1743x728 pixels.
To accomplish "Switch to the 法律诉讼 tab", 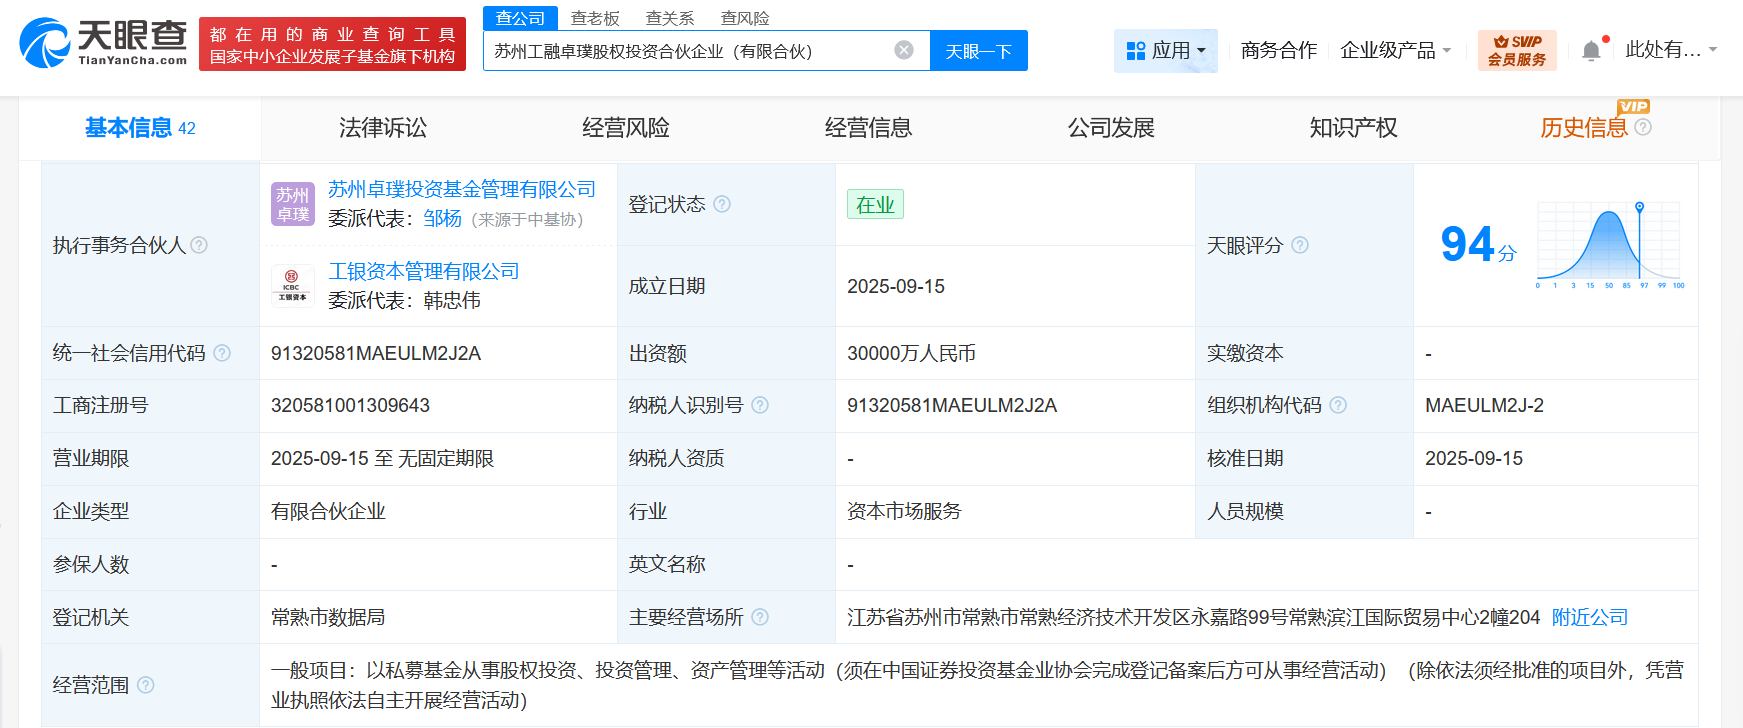I will tap(383, 128).
